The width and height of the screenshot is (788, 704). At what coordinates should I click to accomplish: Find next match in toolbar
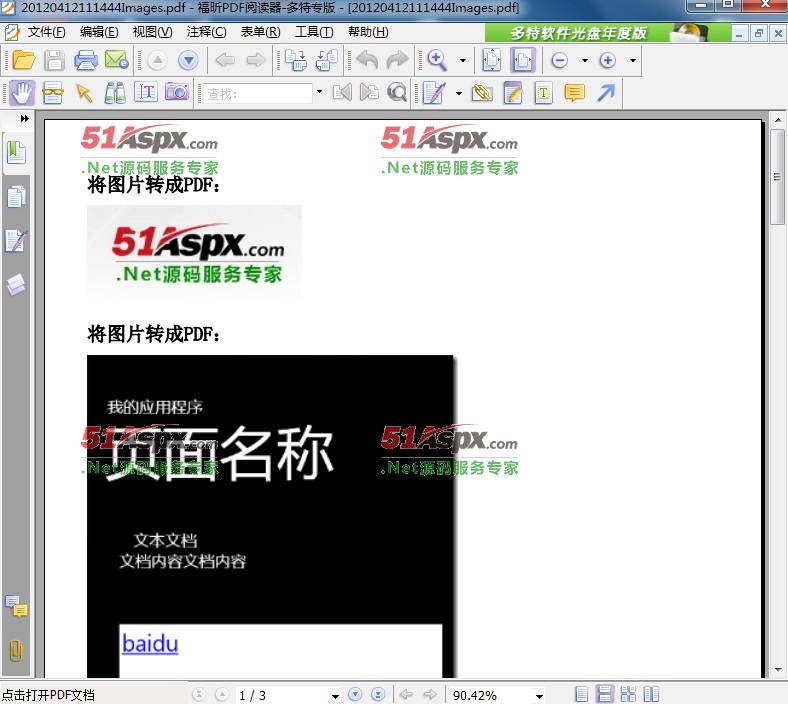click(369, 92)
